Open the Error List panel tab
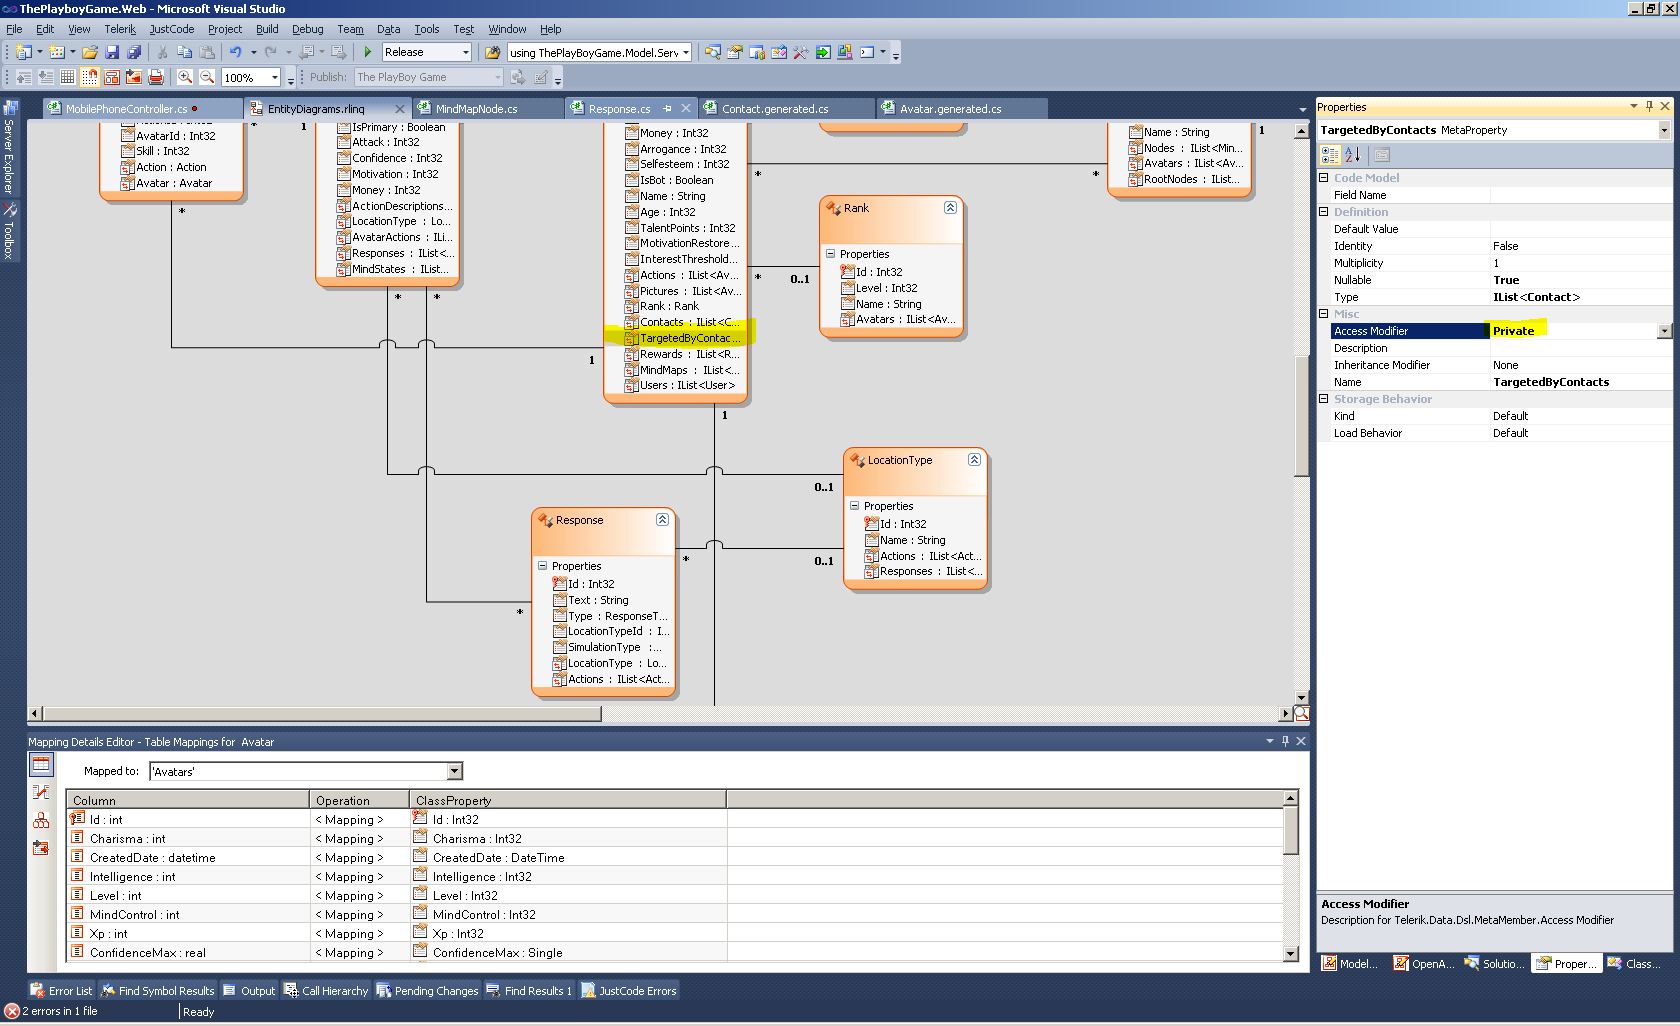The image size is (1680, 1026). click(61, 991)
